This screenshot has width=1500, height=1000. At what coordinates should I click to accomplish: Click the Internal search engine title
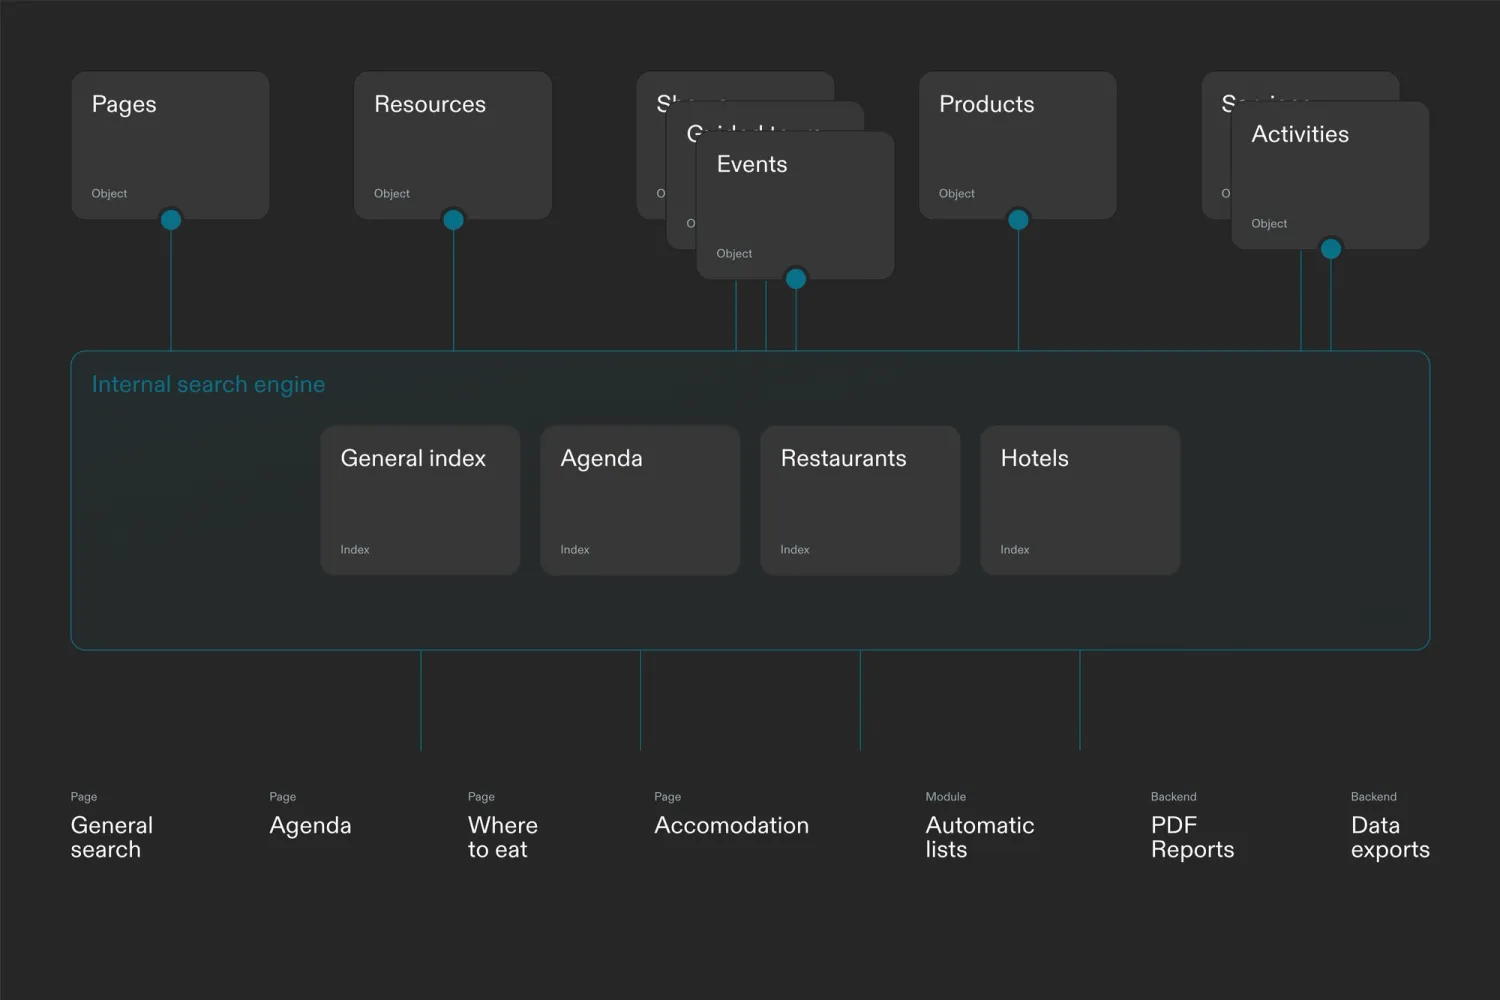coord(208,385)
